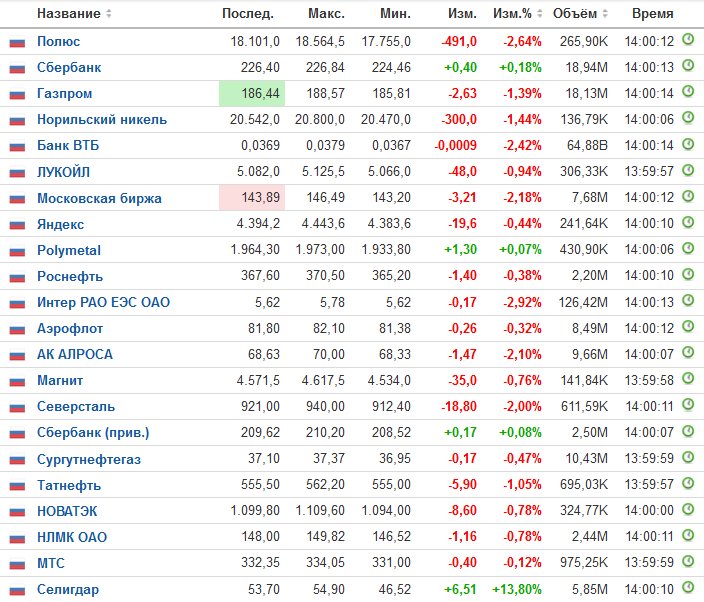Image resolution: width=704 pixels, height=602 pixels.
Task: Click the clock icon in the АК АЛРОСА row
Action: pos(688,352)
